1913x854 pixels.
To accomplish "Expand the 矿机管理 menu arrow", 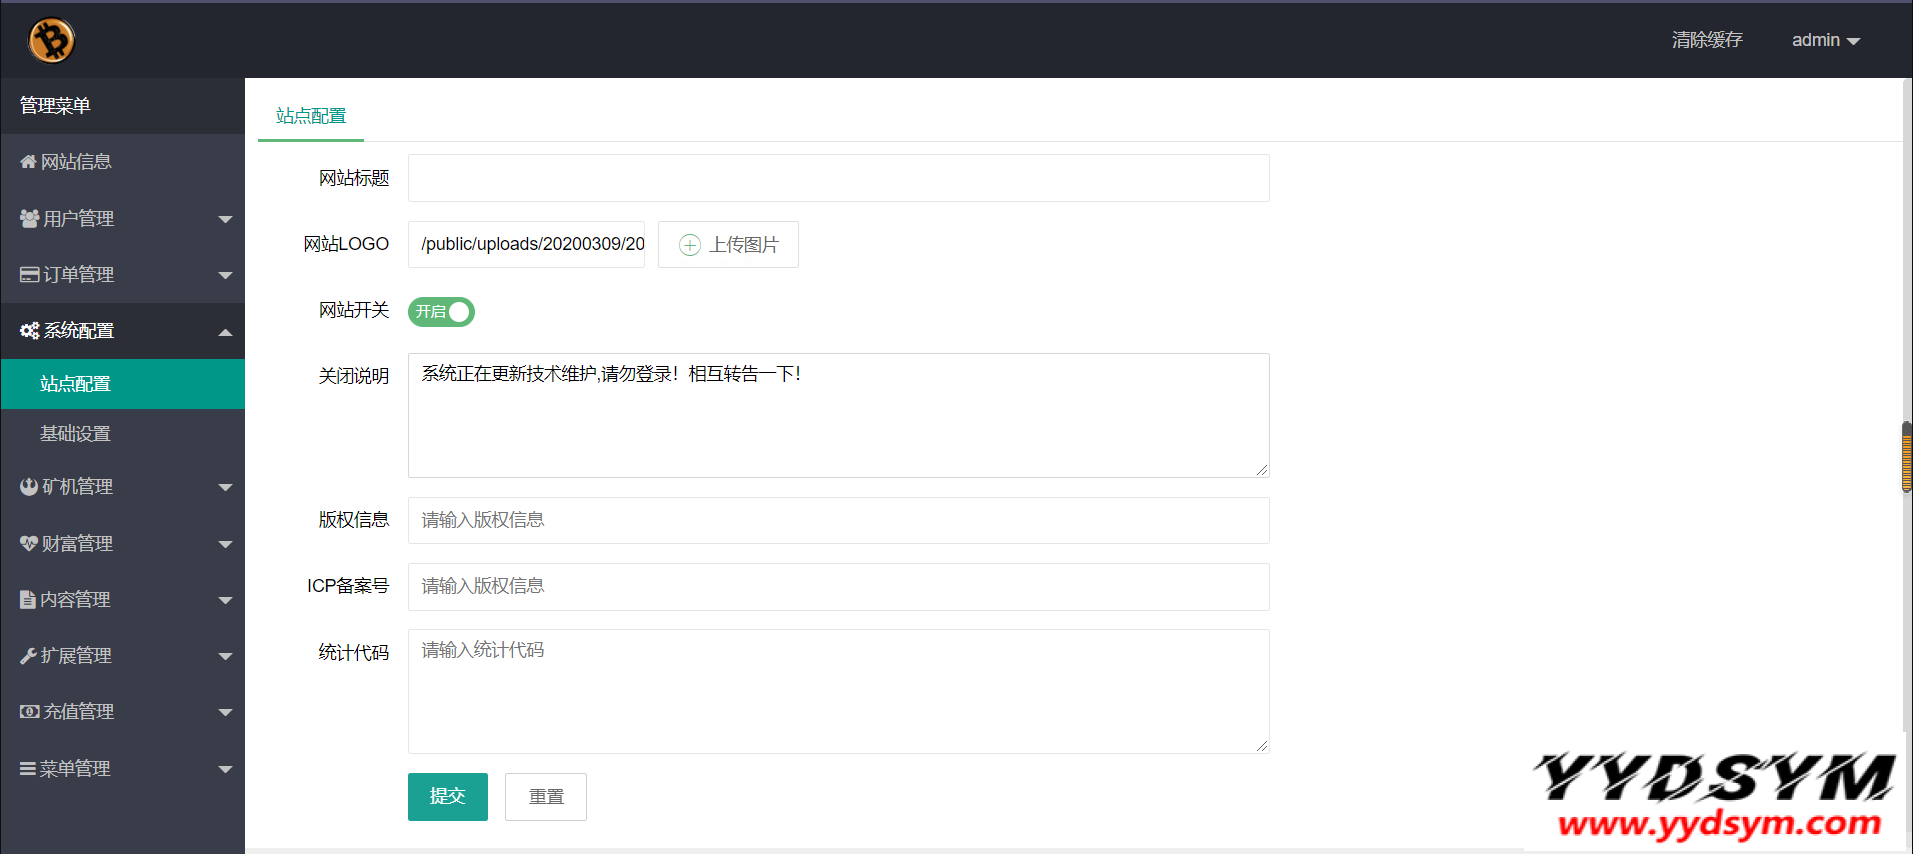I will [x=225, y=487].
